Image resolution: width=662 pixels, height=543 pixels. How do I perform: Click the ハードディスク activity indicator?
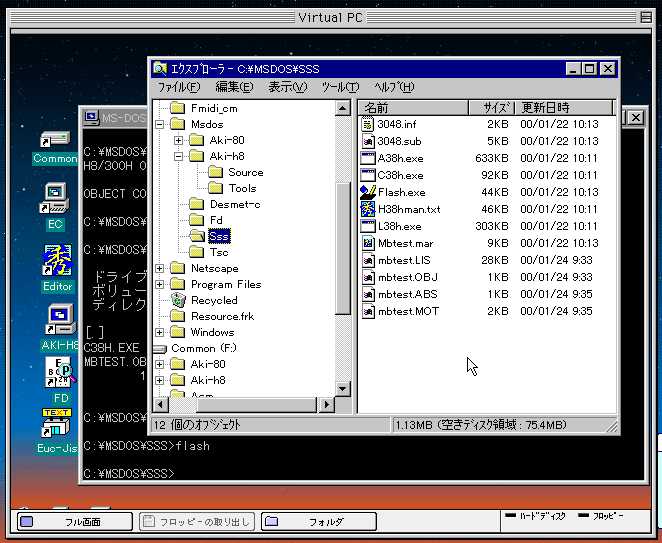(x=536, y=516)
